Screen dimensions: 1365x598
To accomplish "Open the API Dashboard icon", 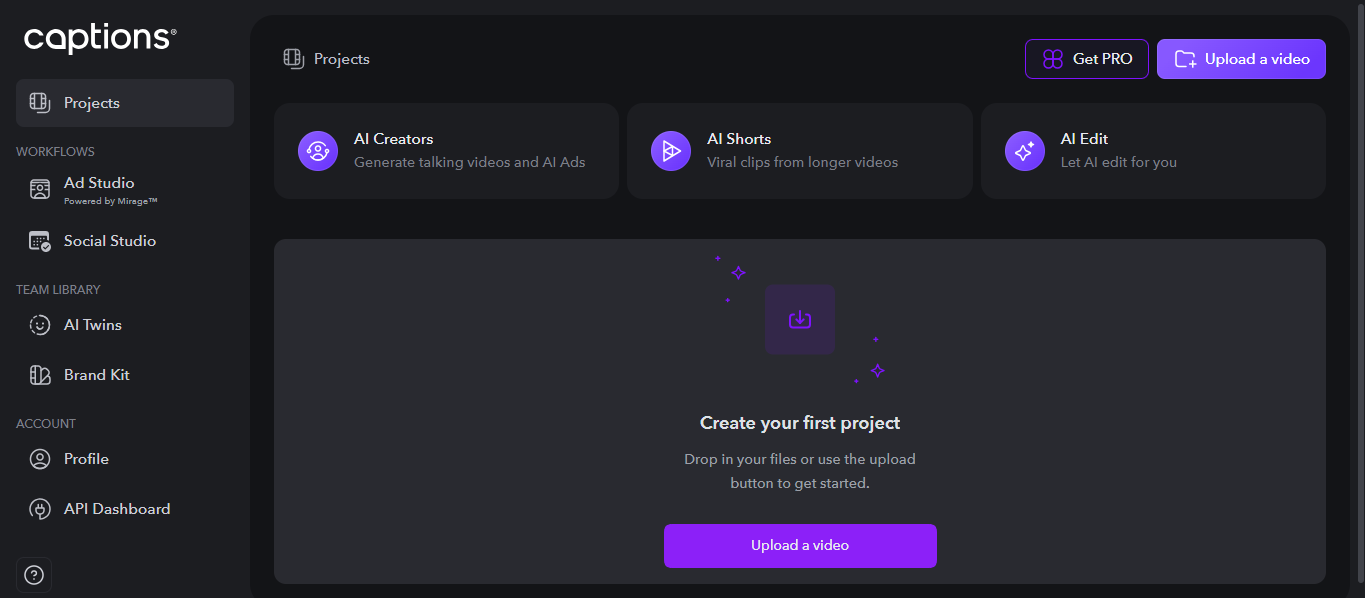I will (38, 508).
